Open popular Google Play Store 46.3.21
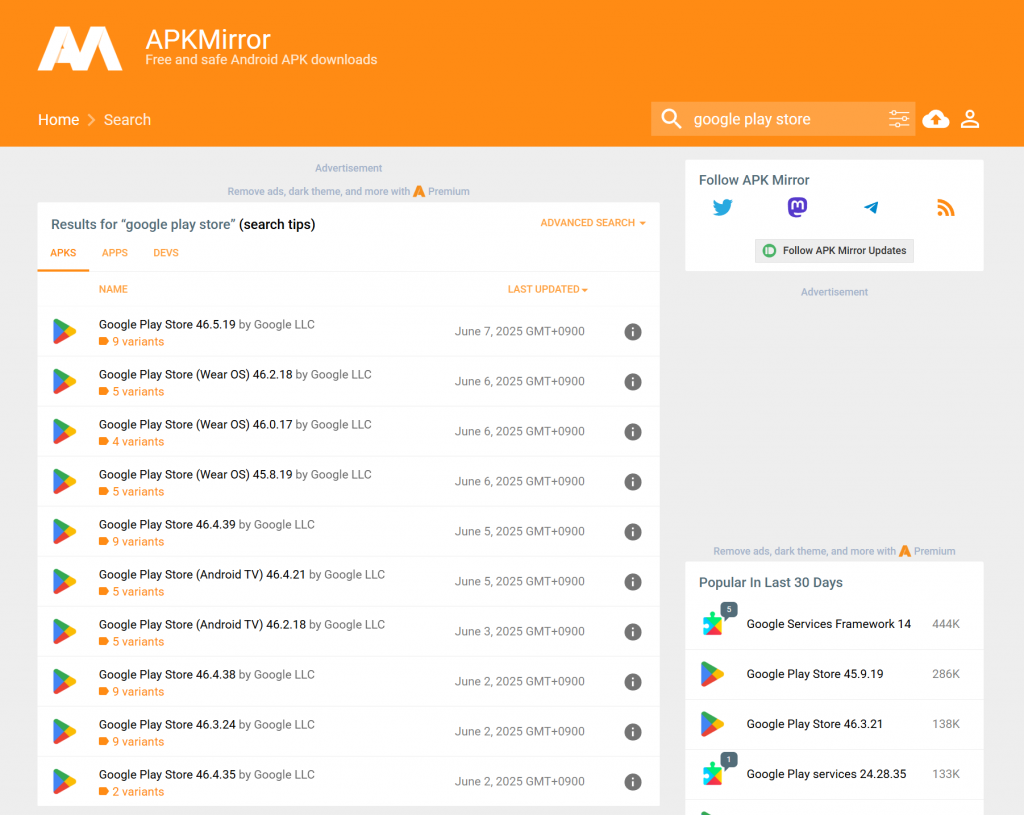Image resolution: width=1024 pixels, height=815 pixels. coord(814,724)
